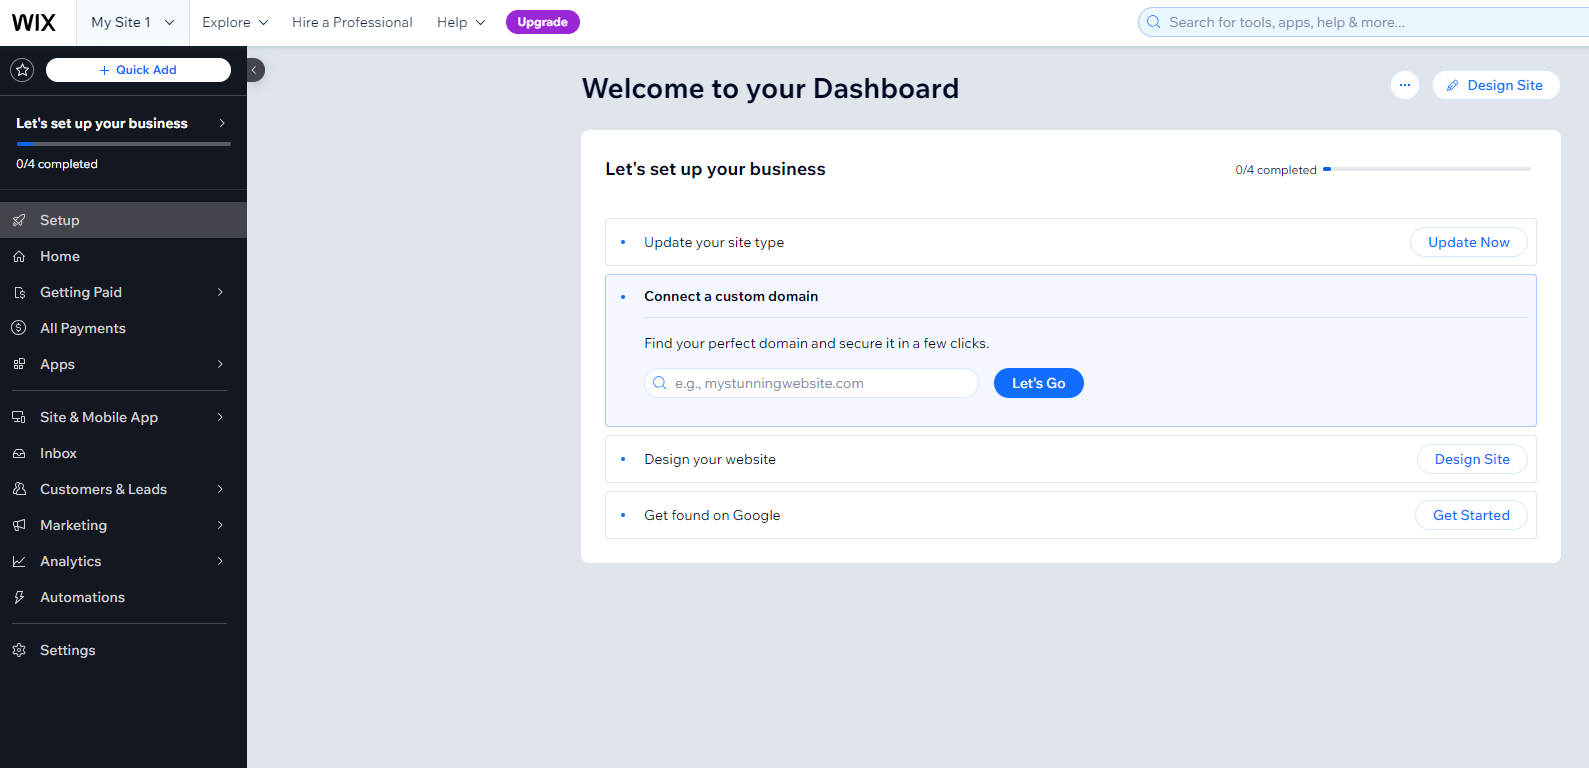Click the Marketing megaphone icon
Viewport: 1589px width, 768px height.
pos(19,525)
